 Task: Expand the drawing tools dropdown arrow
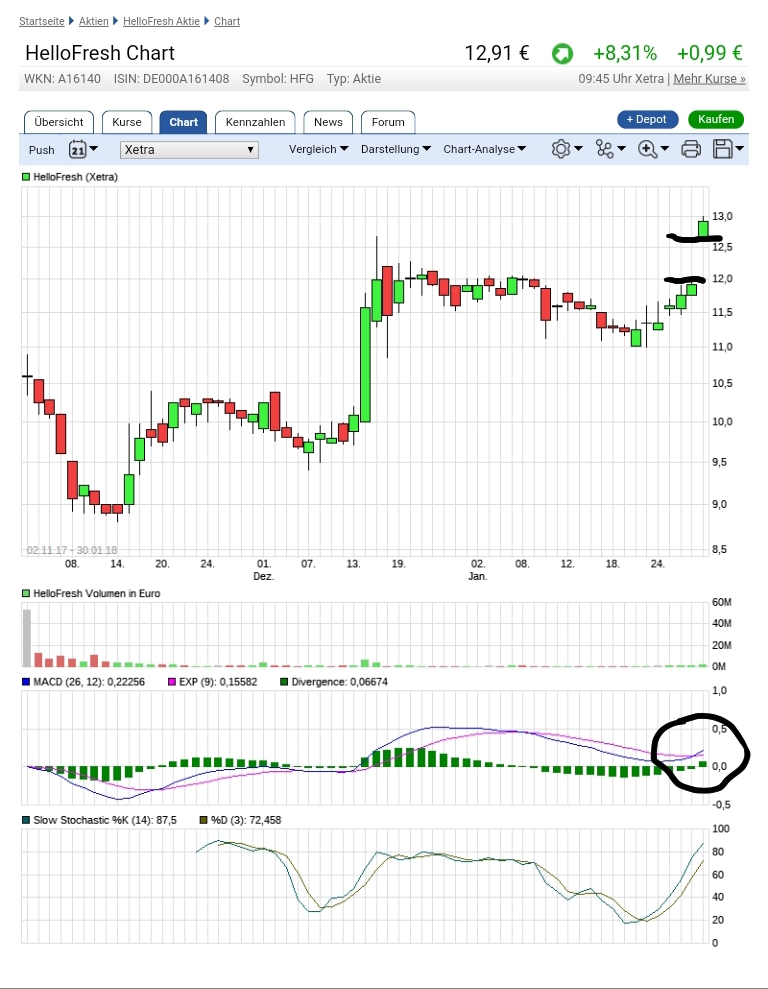pyautogui.click(x=622, y=149)
